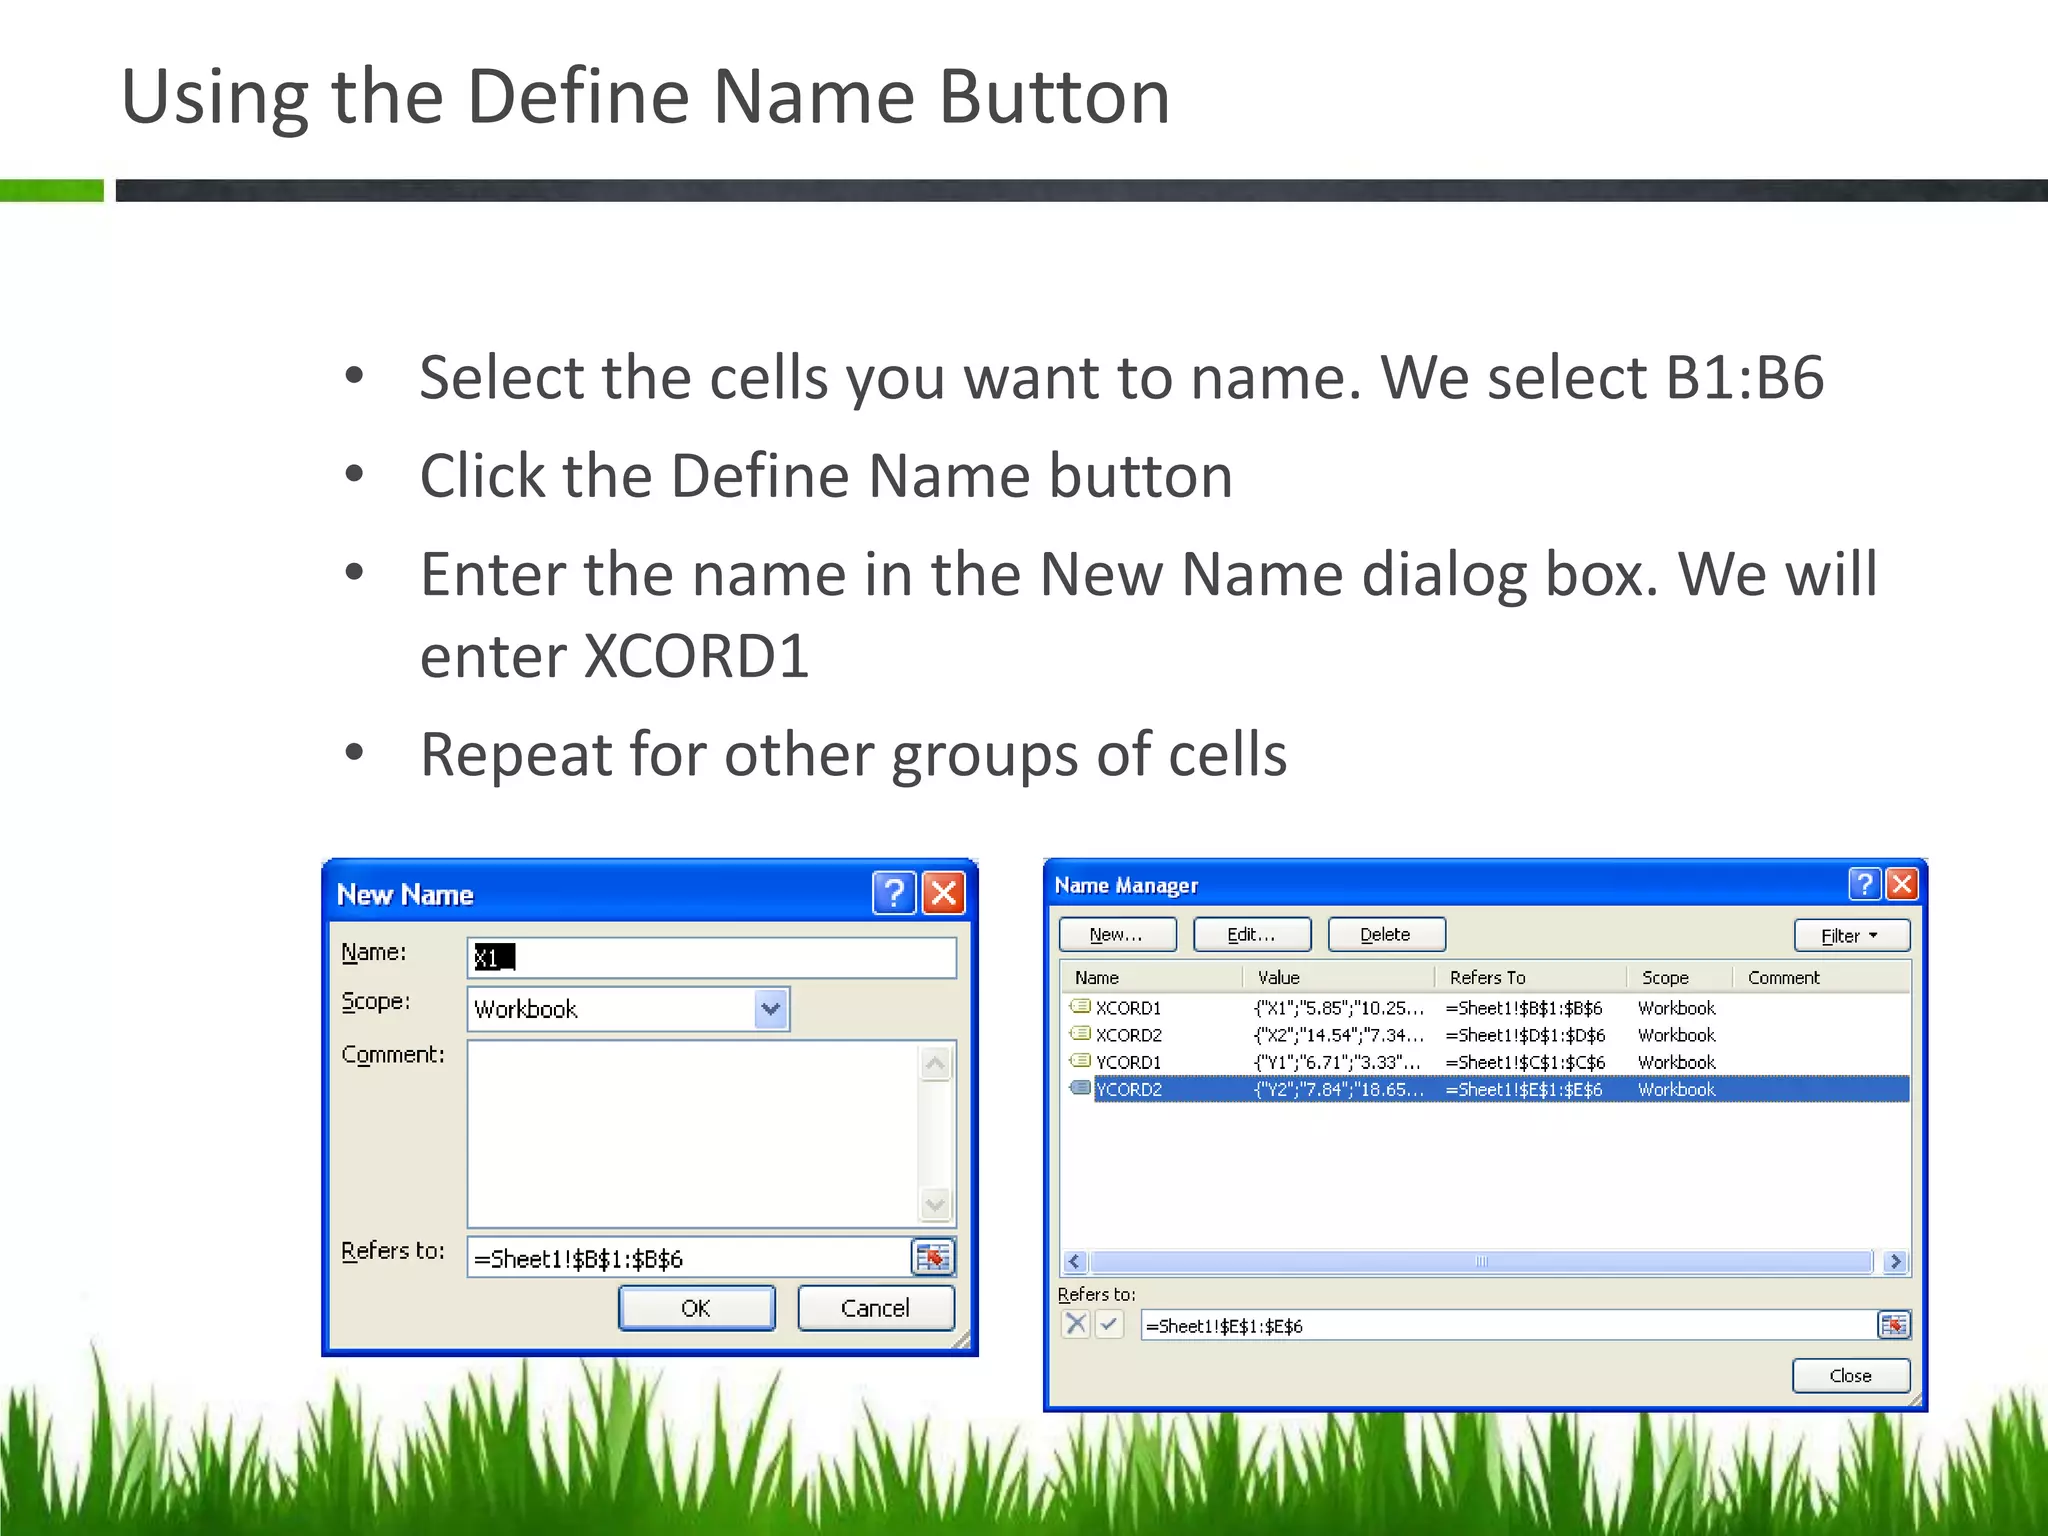Select the YCORD2 highlighted row
This screenshot has width=2048, height=1536.
[x=1129, y=1089]
